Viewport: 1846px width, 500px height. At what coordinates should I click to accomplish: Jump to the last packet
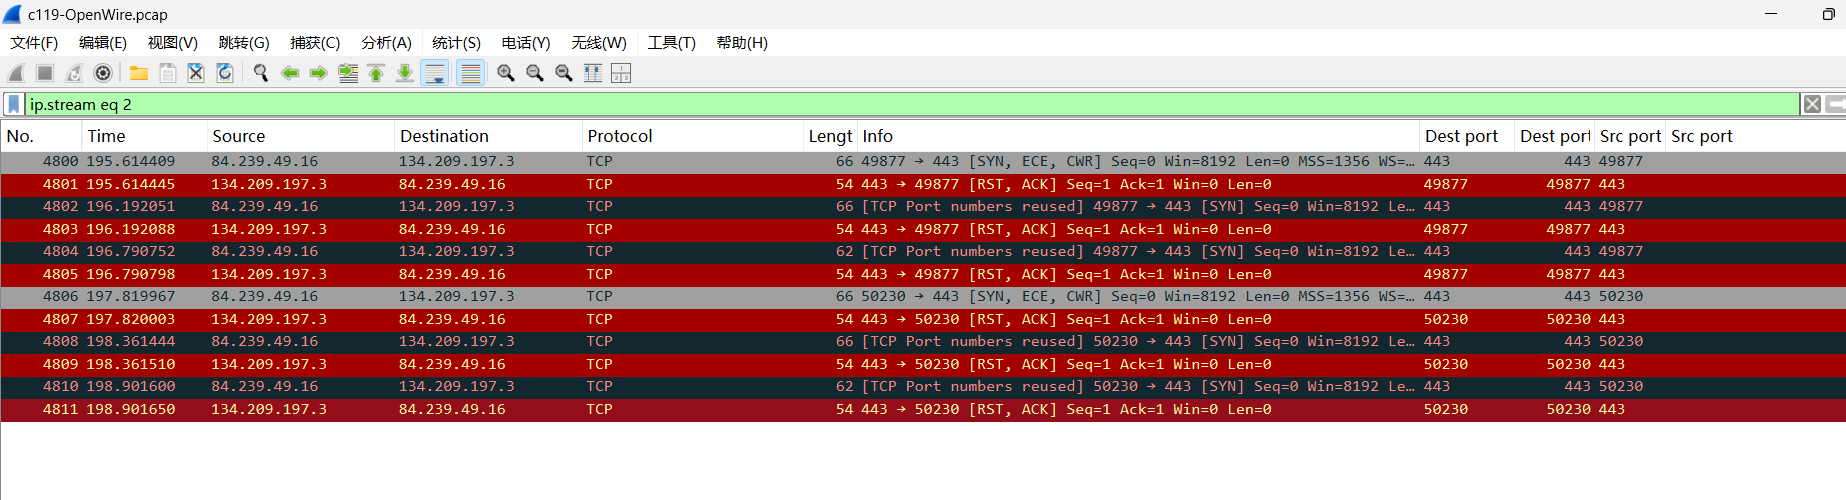pos(405,73)
